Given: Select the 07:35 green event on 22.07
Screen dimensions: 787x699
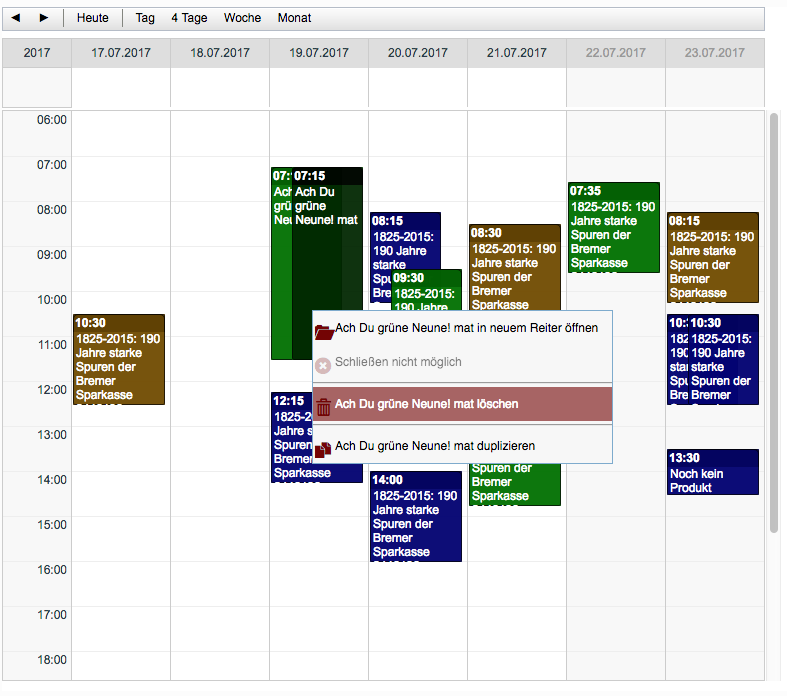Looking at the screenshot, I should coord(614,227).
